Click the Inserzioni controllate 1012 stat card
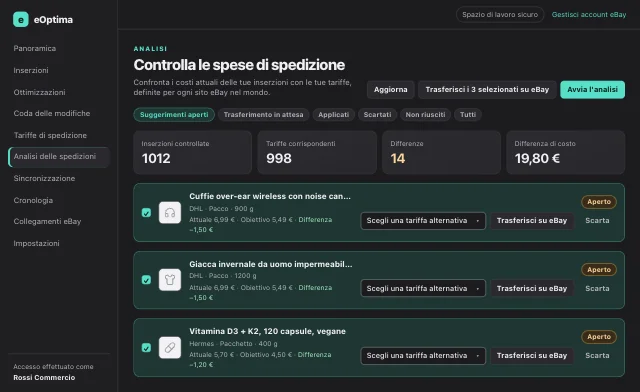Viewport: 640px width, 392px height. 193,152
